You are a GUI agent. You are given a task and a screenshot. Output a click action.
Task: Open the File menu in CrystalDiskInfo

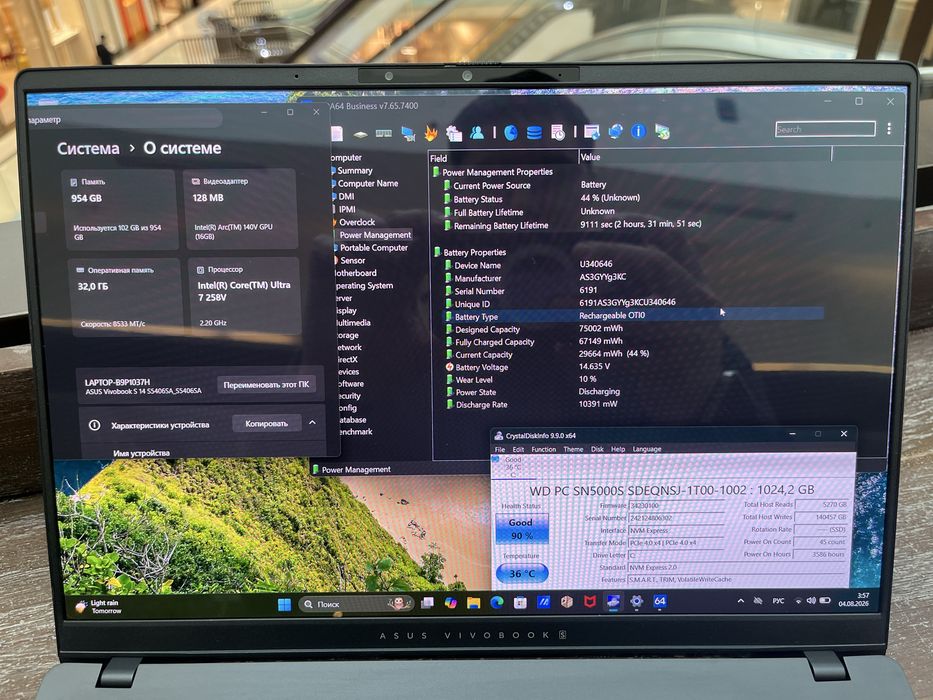click(500, 449)
